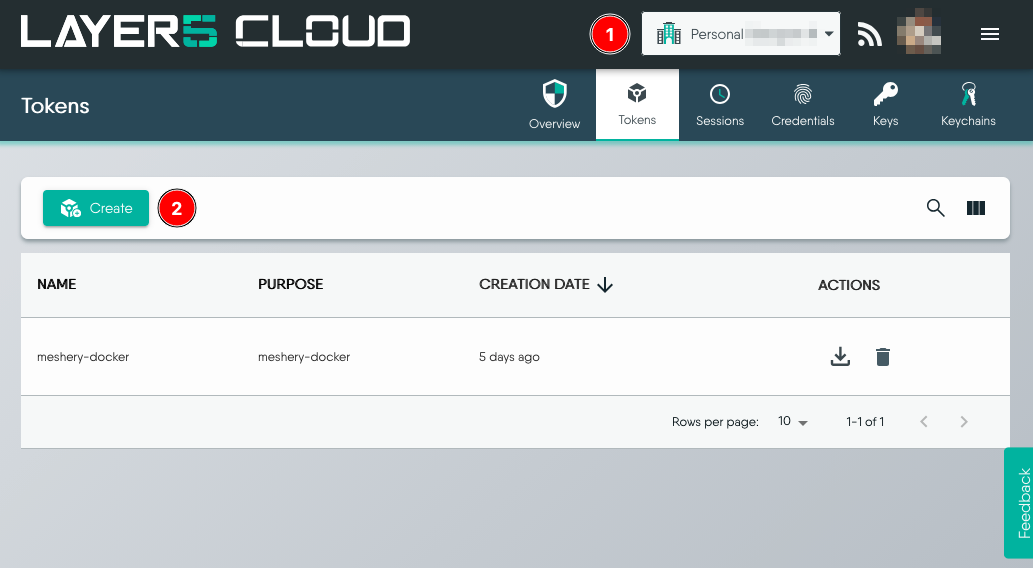Open the token search icon
The image size is (1033, 568).
[935, 208]
